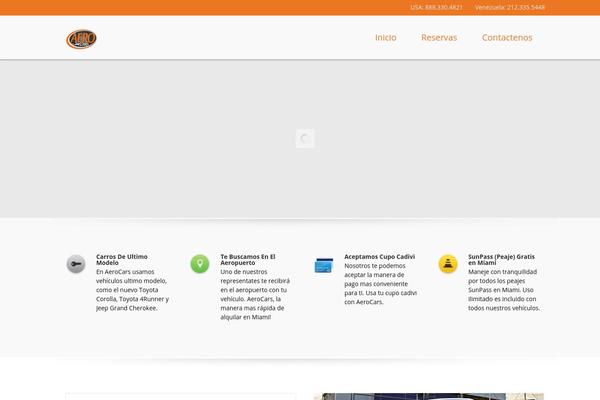
Task: Click the green location pin icon
Action: point(200,264)
